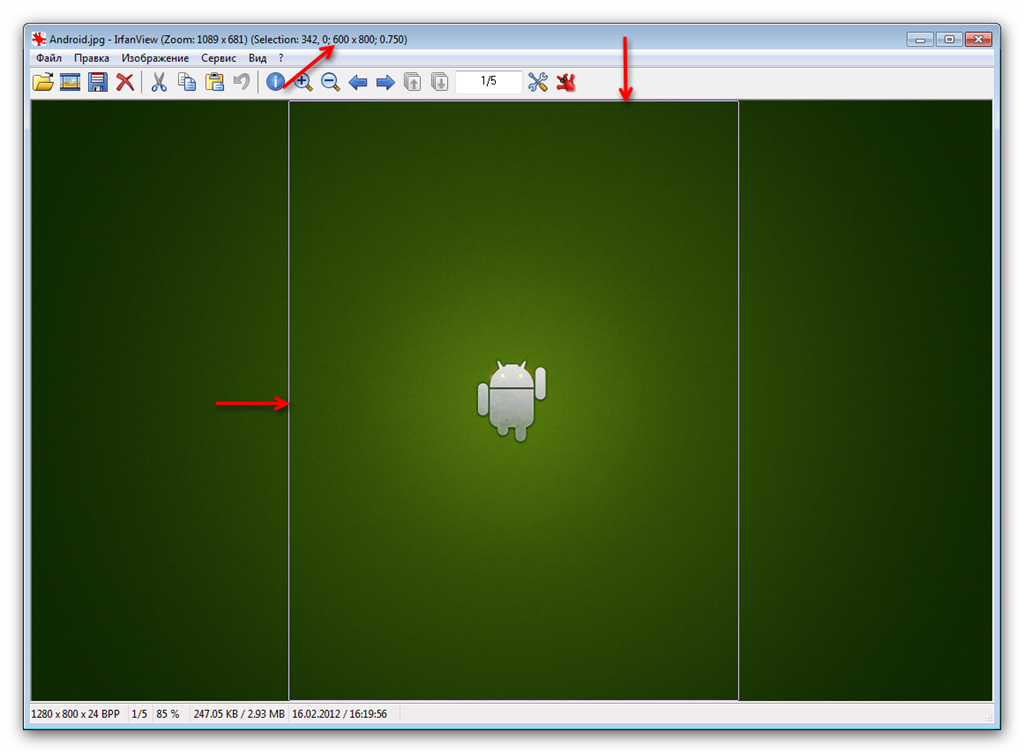The image size is (1024, 753).
Task: Show image information with the blue i icon
Action: click(x=275, y=82)
